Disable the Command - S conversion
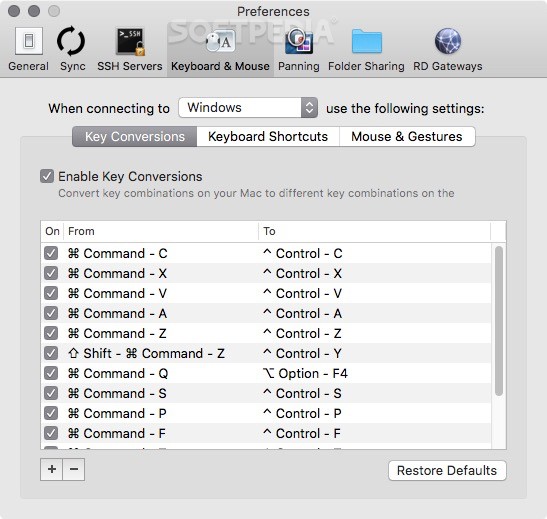This screenshot has width=547, height=519. 51,393
